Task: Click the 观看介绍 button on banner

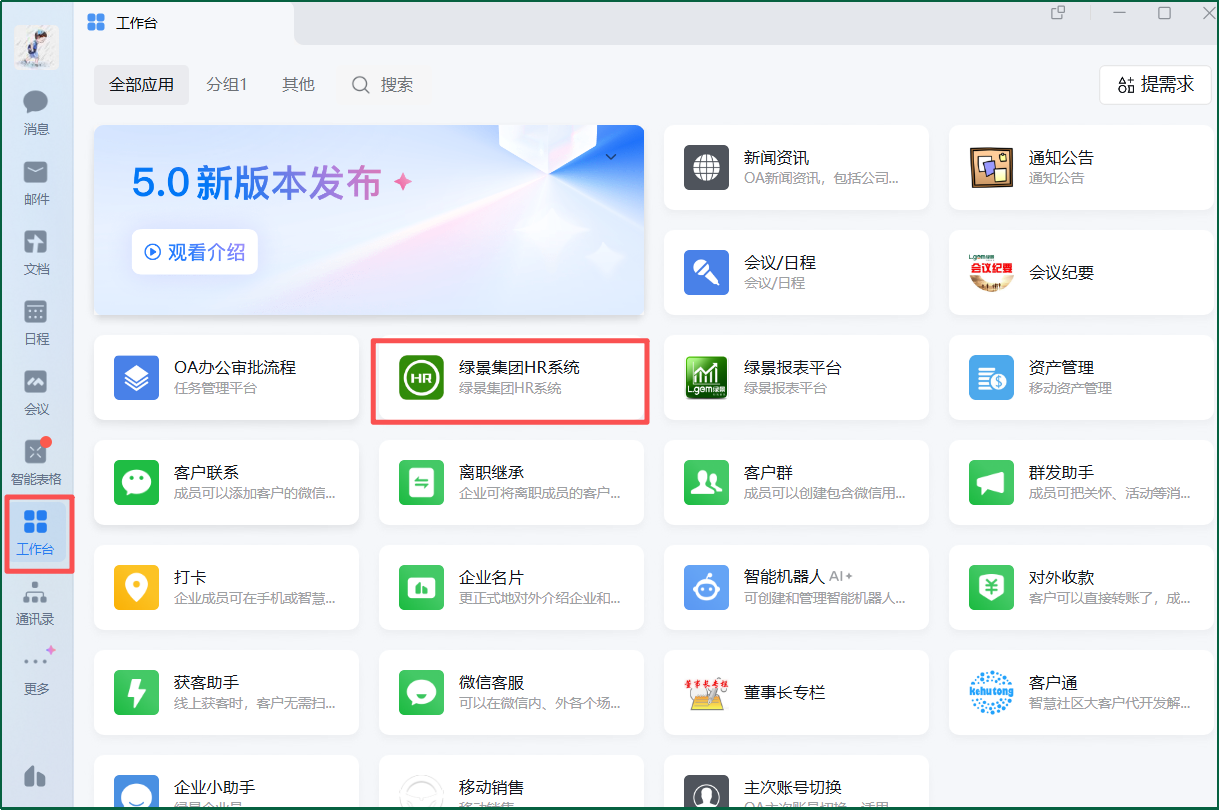Action: (195, 252)
